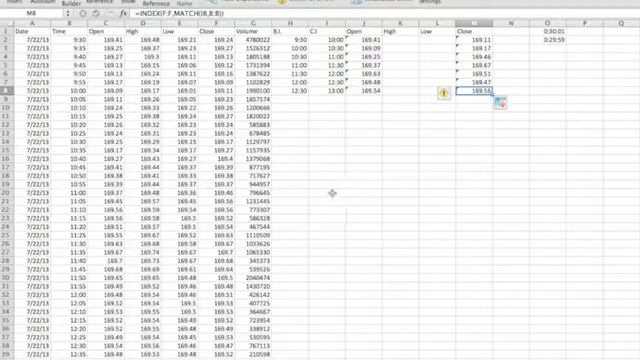
Task: Click the 169.01 cell in Low column E
Action: click(x=180, y=91)
